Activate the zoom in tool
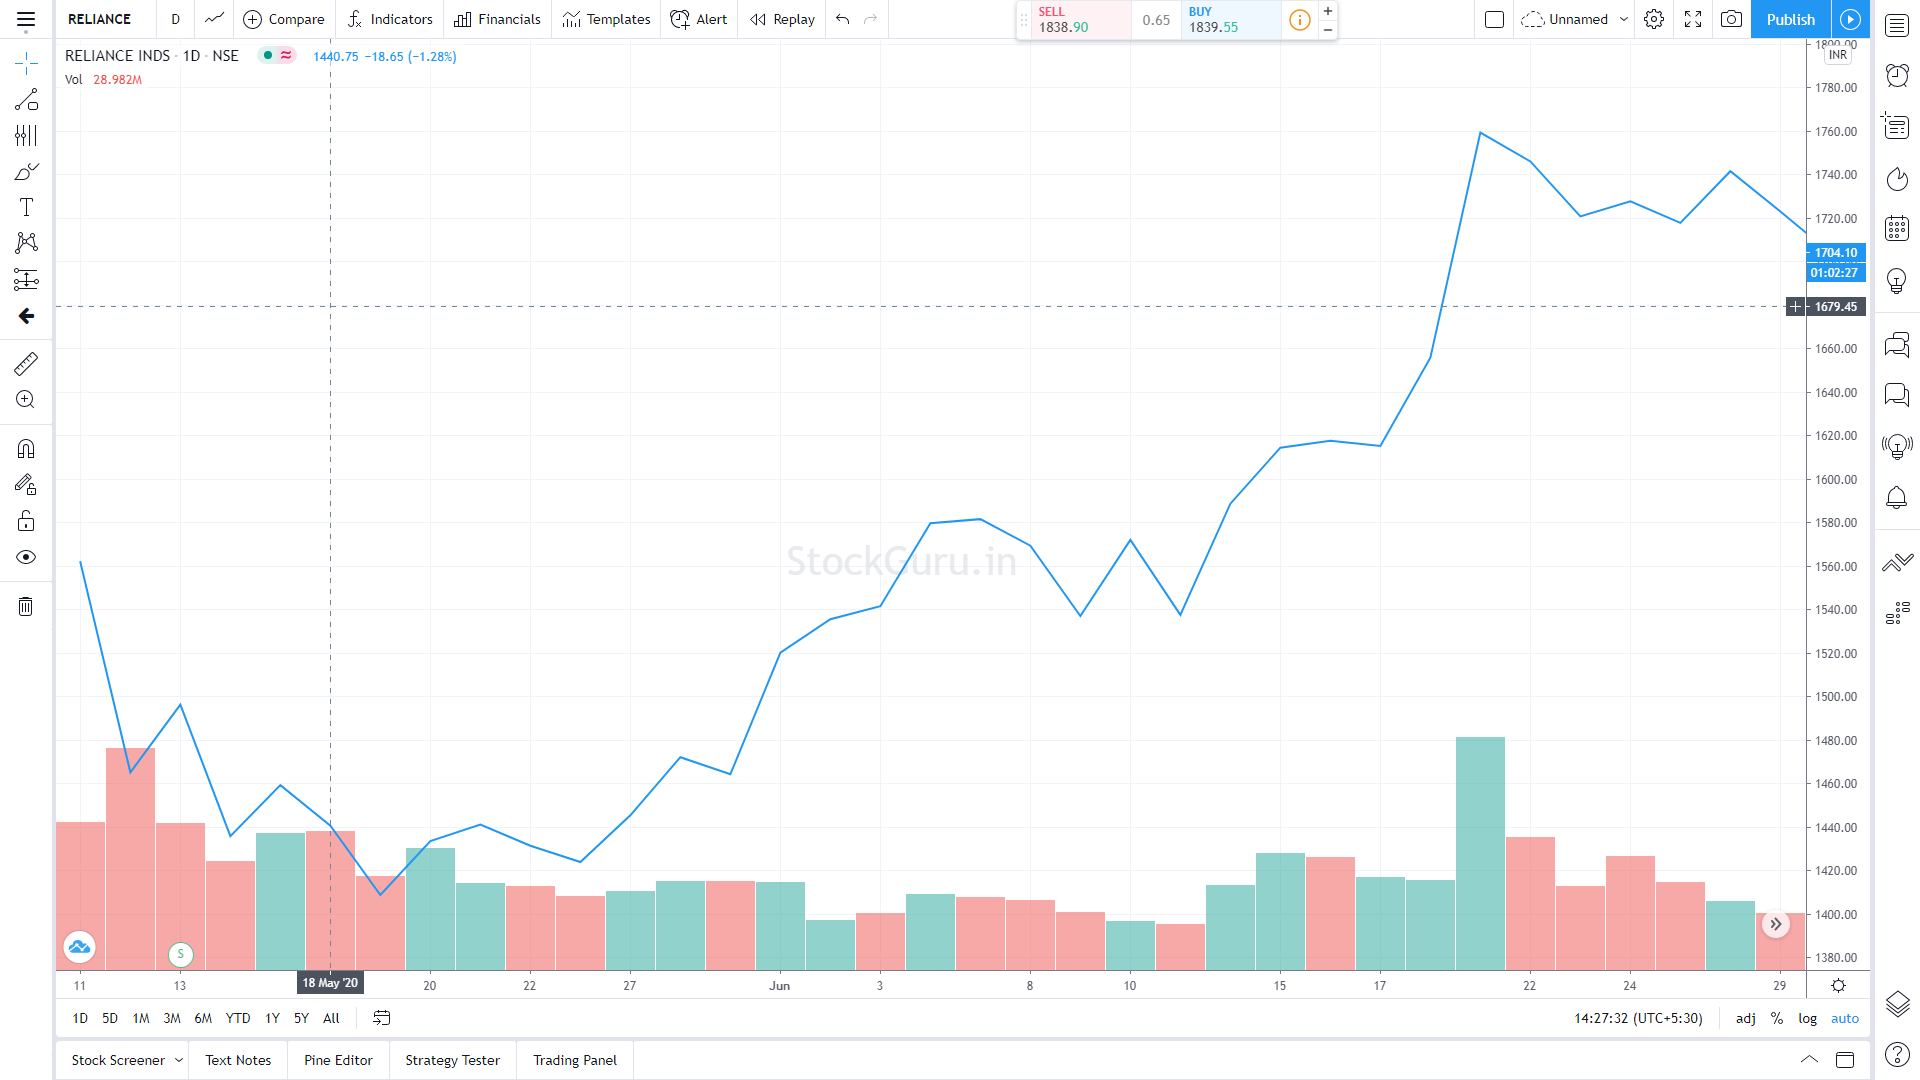The height and width of the screenshot is (1080, 1920). pyautogui.click(x=26, y=399)
